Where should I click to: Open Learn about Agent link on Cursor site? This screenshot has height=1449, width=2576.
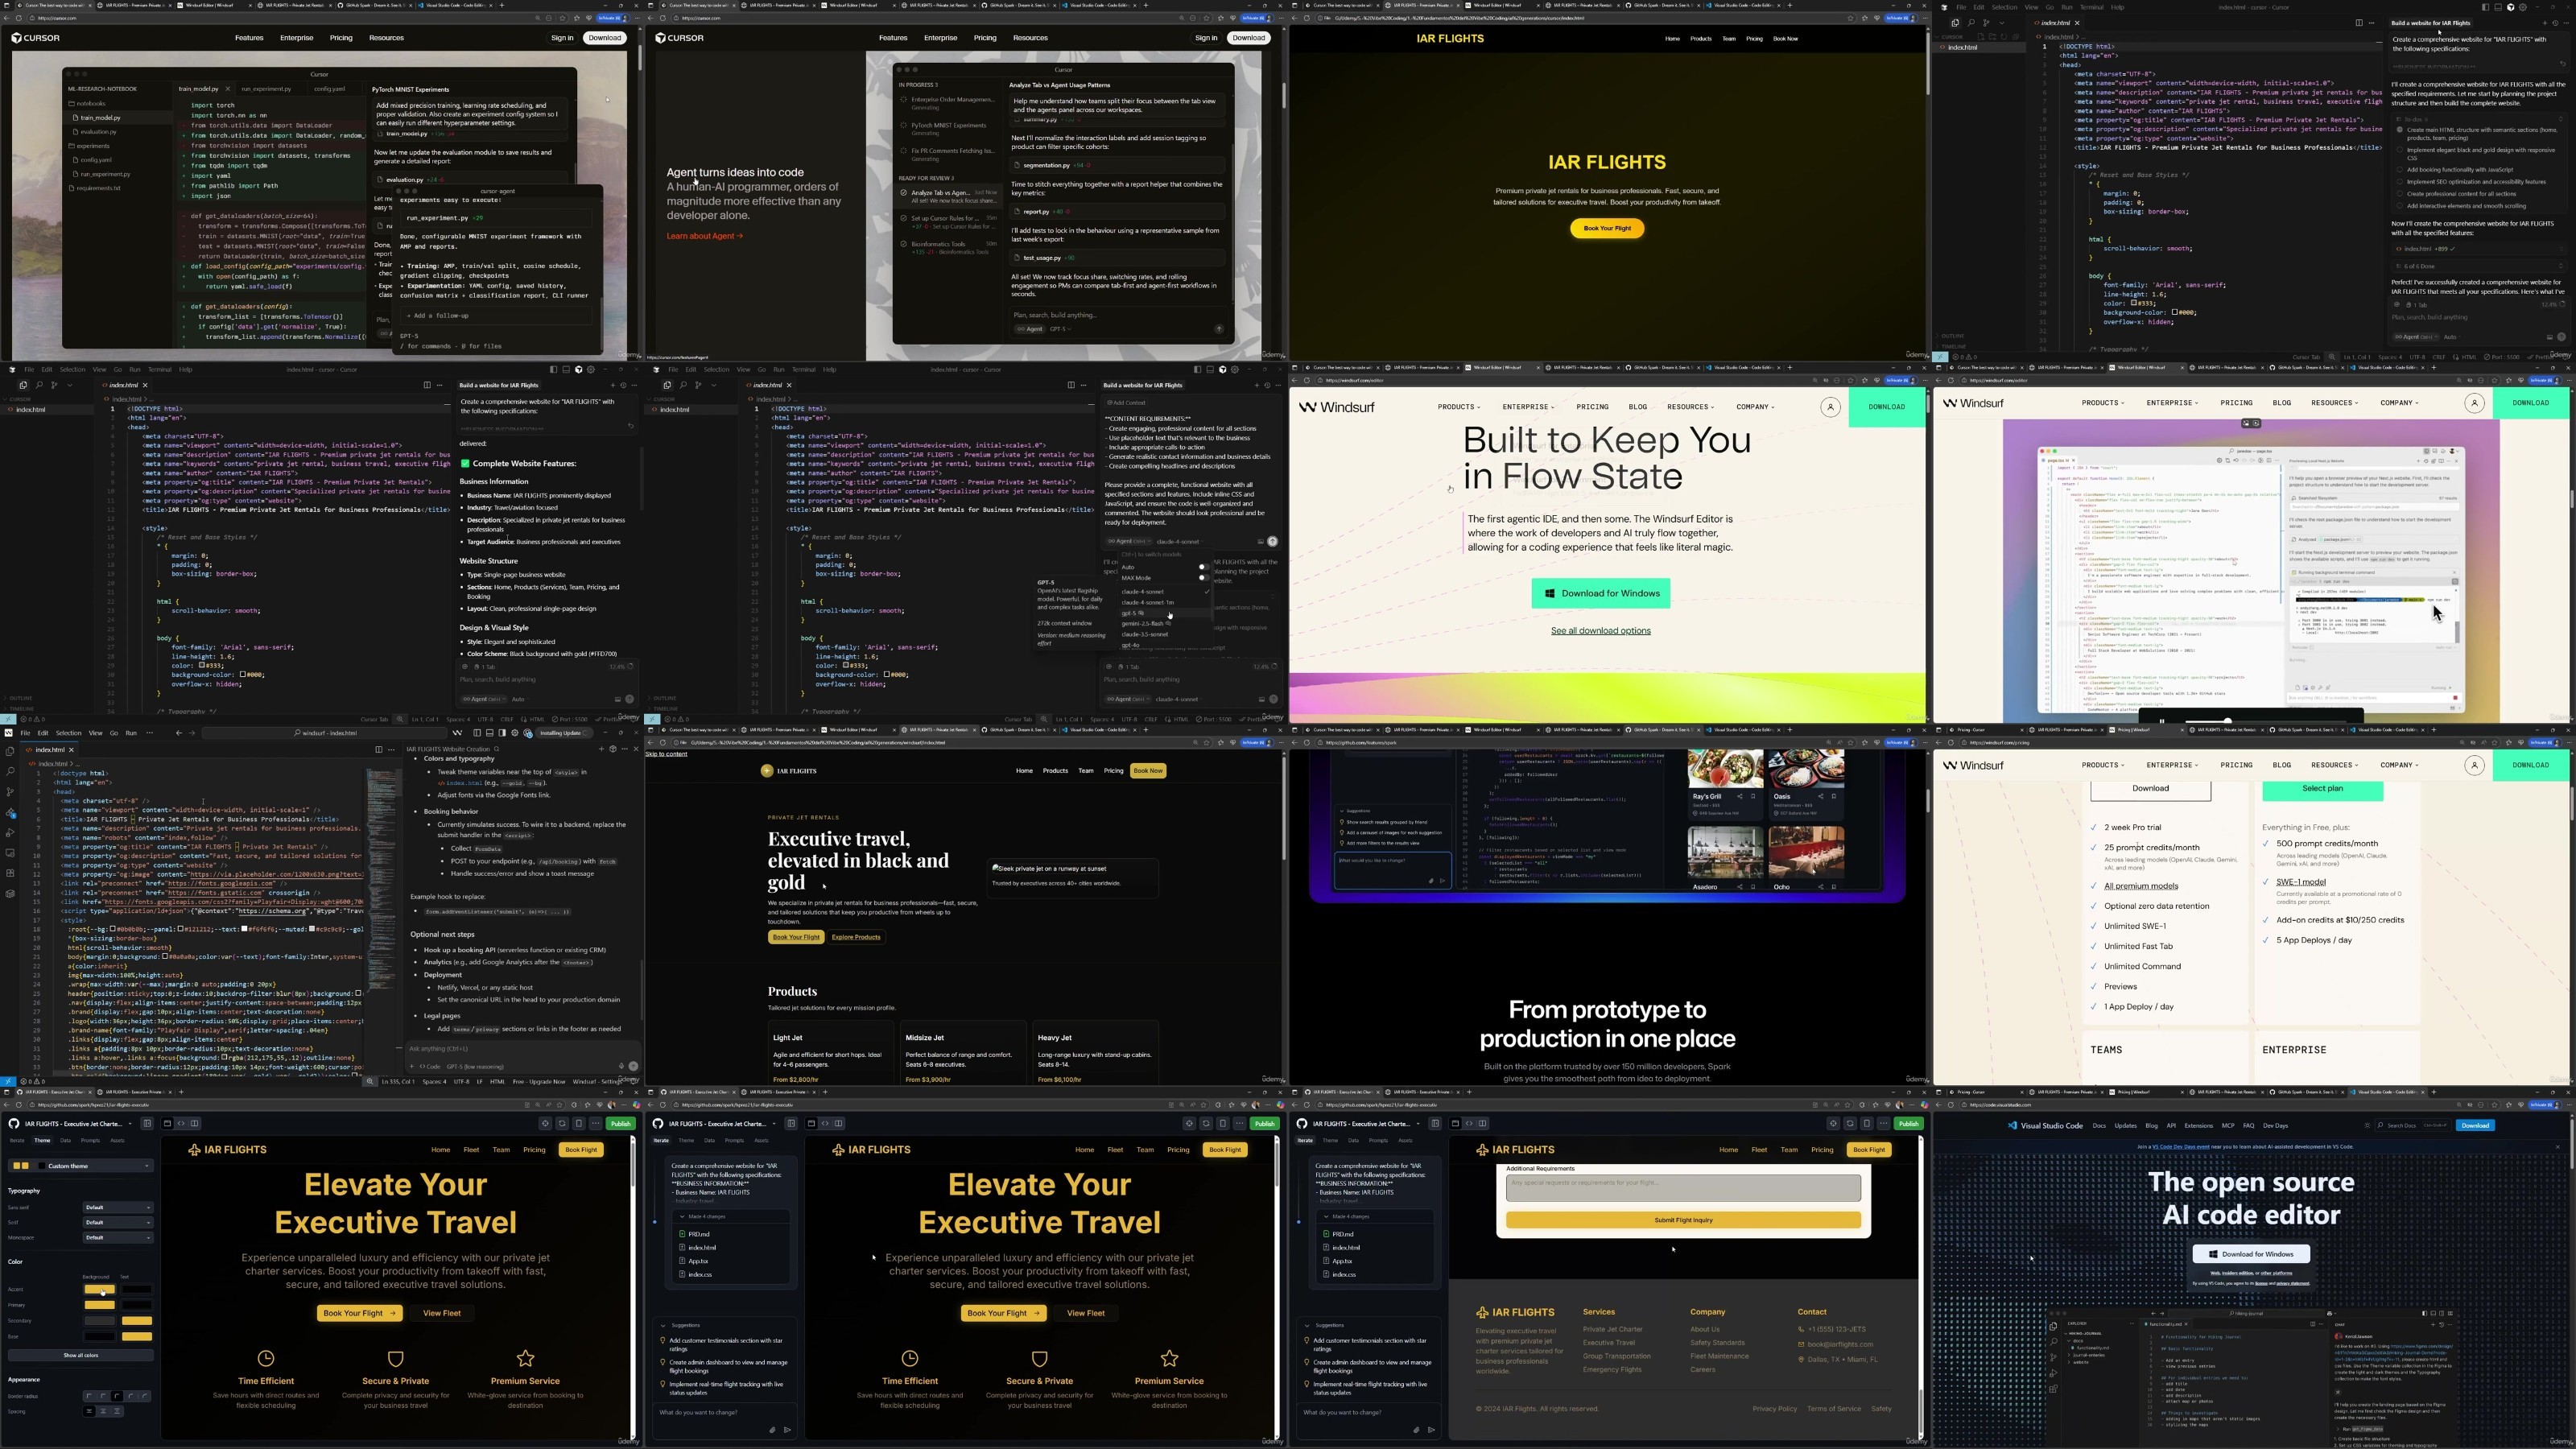pos(704,236)
